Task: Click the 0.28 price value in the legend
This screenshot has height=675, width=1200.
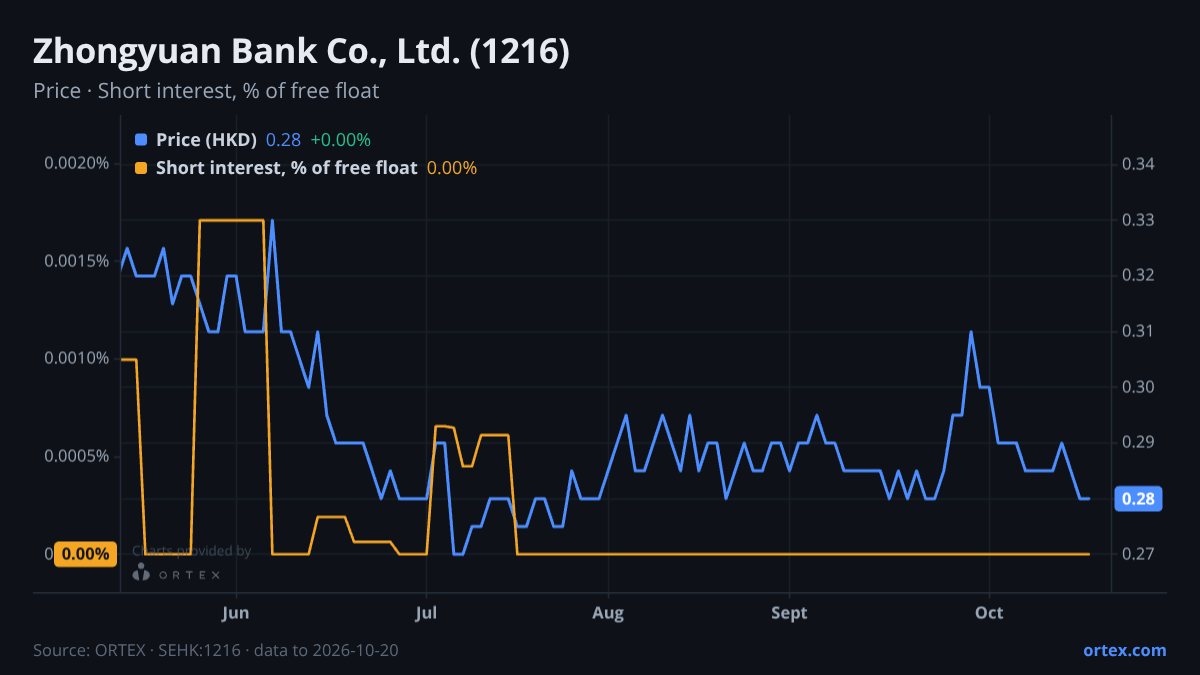Action: coord(283,140)
